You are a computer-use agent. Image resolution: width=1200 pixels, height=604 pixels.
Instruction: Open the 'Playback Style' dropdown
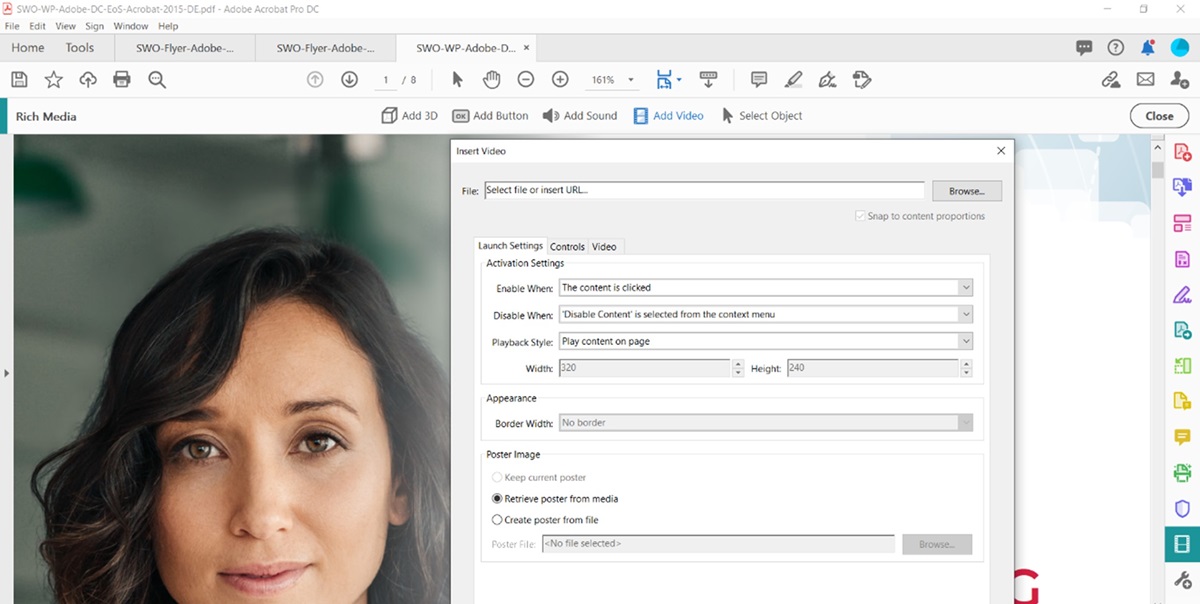pyautogui.click(x=965, y=340)
